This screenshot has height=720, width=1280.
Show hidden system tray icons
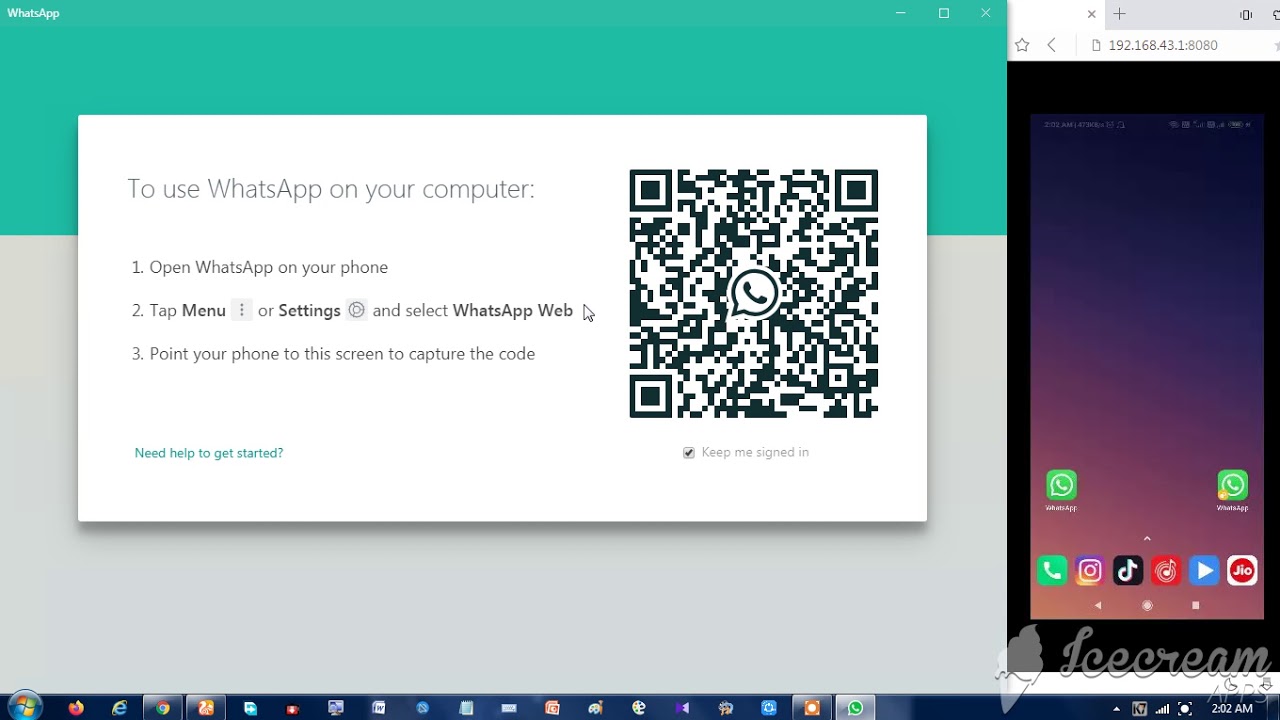point(1116,709)
